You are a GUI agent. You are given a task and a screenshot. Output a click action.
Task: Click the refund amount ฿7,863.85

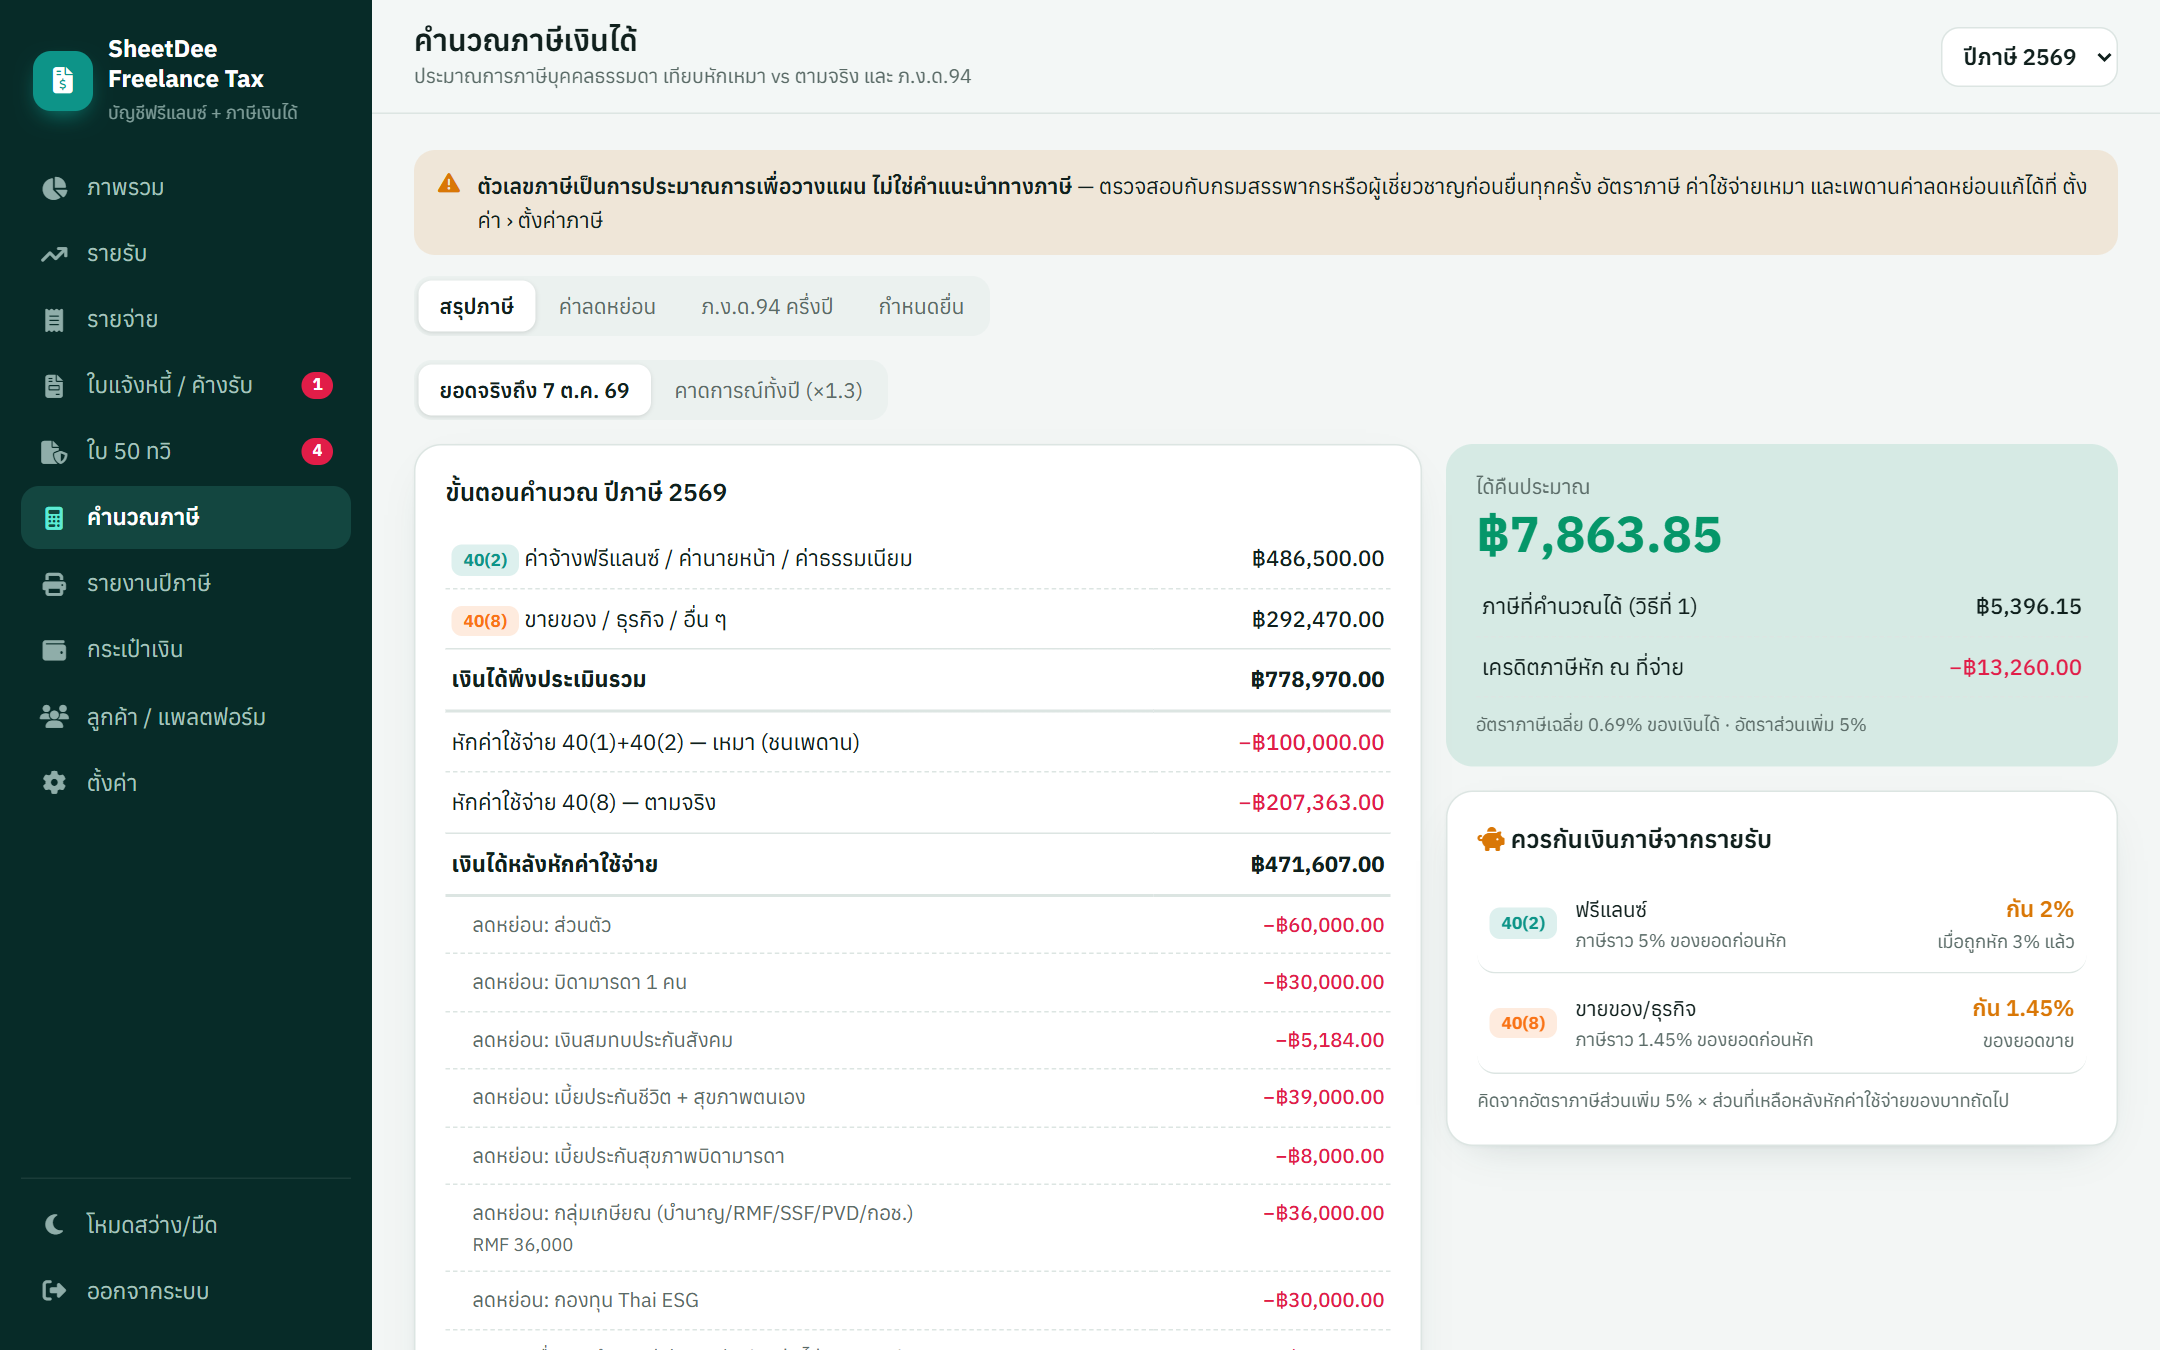1599,534
